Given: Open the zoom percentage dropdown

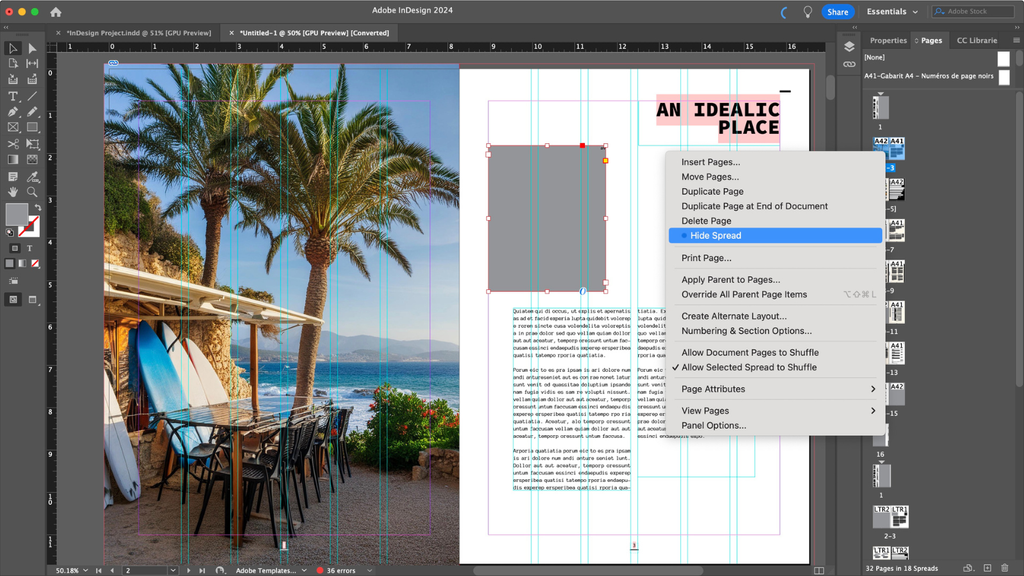Looking at the screenshot, I should tap(72, 569).
